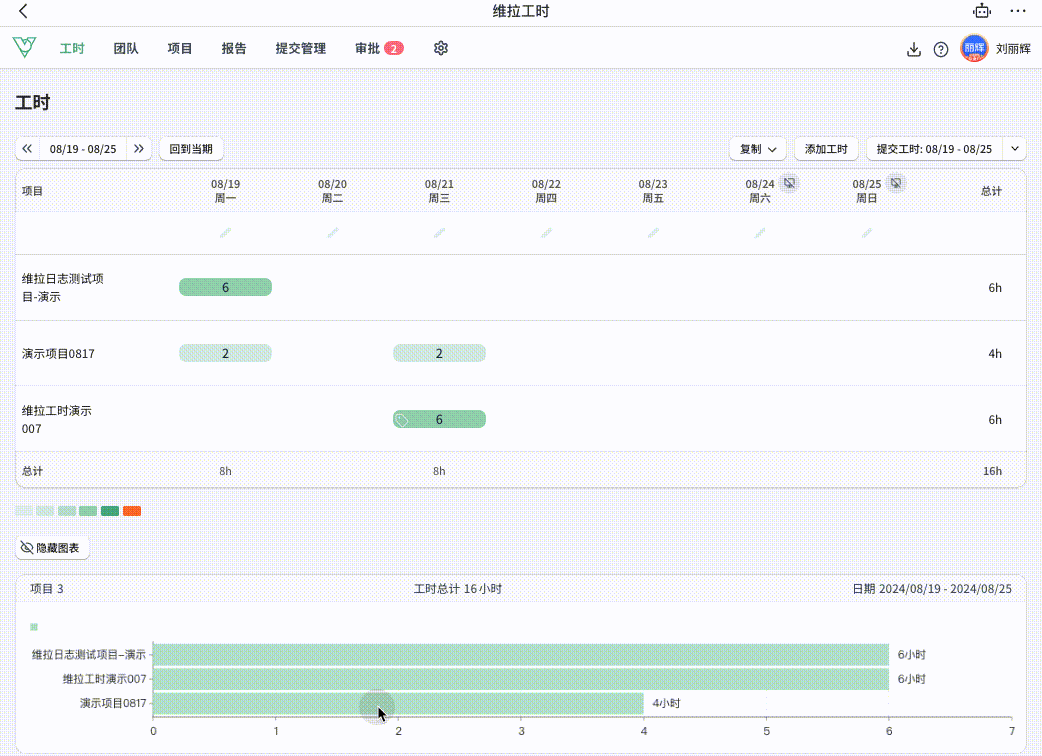The height and width of the screenshot is (756, 1042).
Task: Click the 添加工时 button
Action: 826,149
